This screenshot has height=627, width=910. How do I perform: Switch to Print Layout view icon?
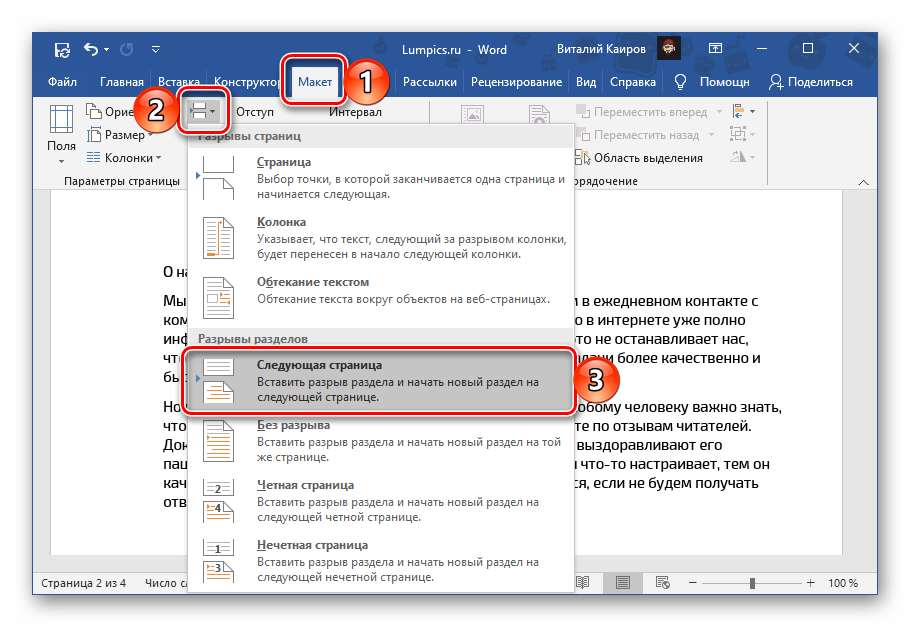623,582
